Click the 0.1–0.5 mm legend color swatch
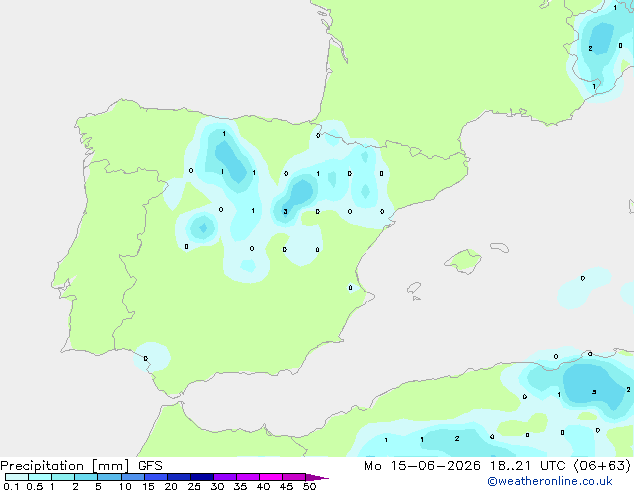Screen dimensions: 634x490 pyautogui.click(x=17, y=477)
